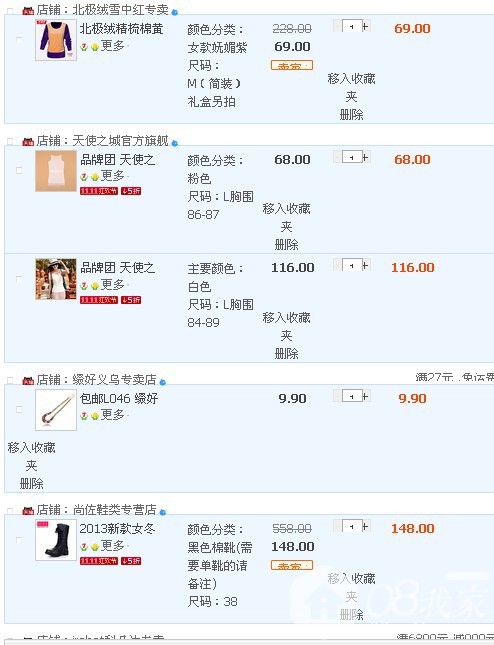Image resolution: width=494 pixels, height=645 pixels.
Task: Click the blue chat icon beside 天使之城官方旗舰
Action: 175,143
